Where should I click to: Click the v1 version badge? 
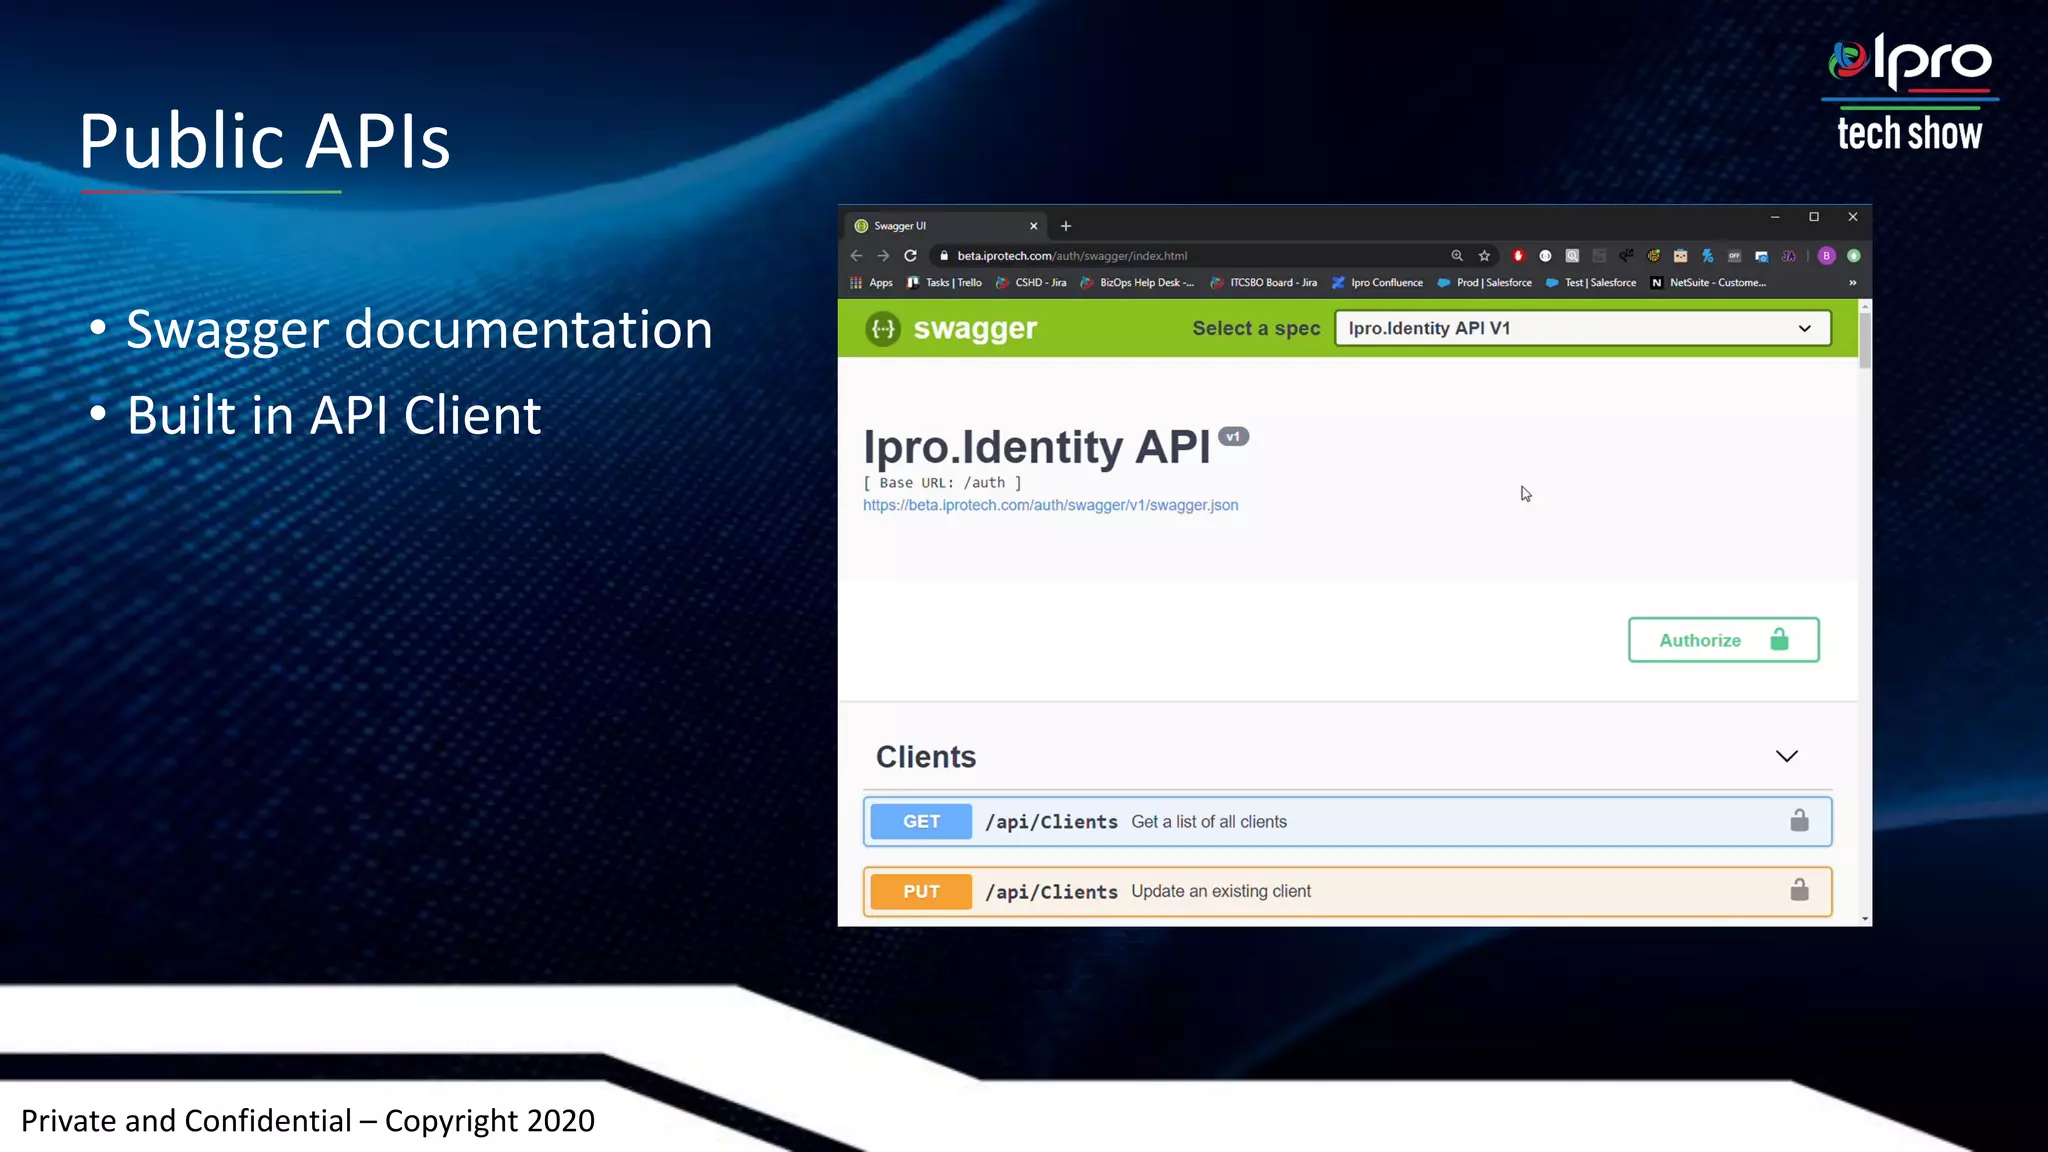tap(1233, 437)
